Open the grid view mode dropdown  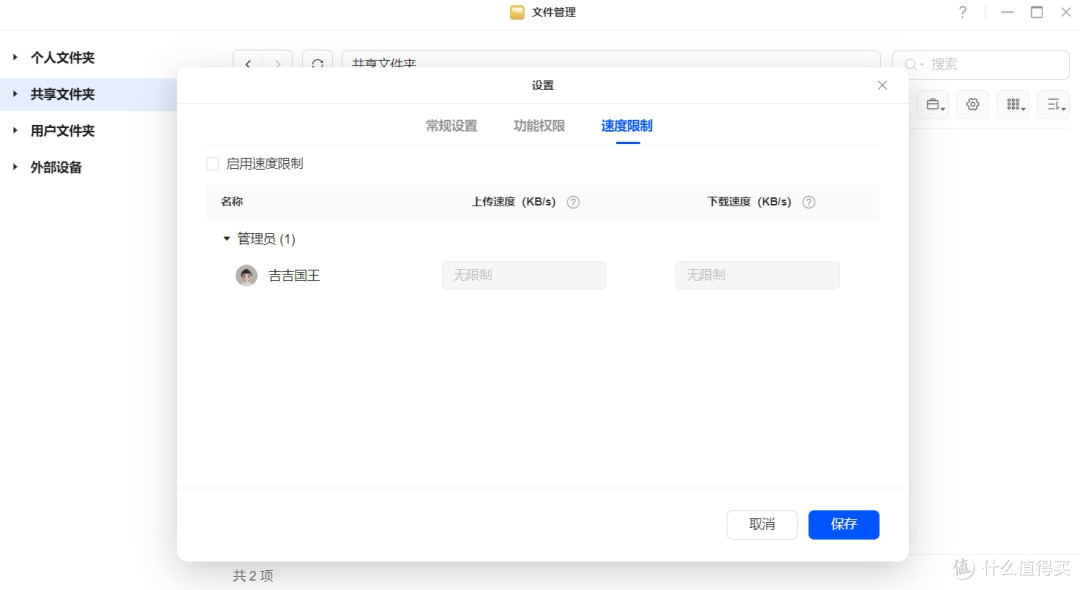pyautogui.click(x=1014, y=105)
